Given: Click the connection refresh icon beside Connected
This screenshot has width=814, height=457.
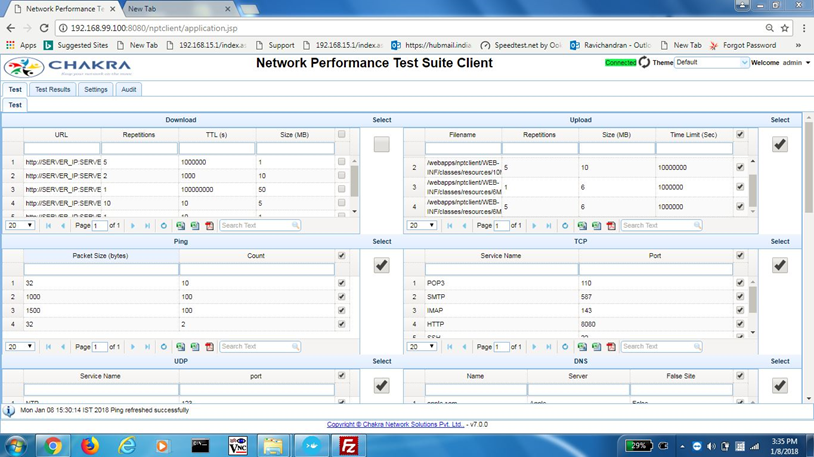Looking at the screenshot, I should [644, 62].
